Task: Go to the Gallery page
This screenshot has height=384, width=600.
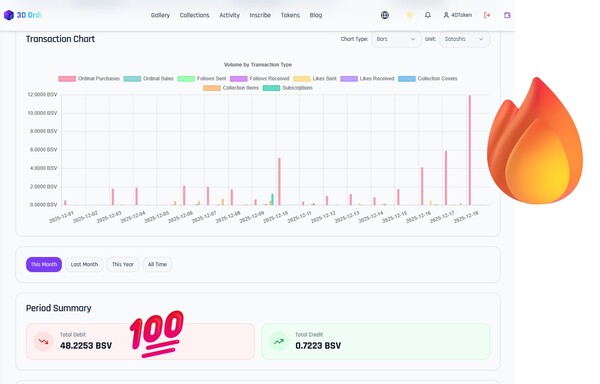Action: tap(160, 15)
